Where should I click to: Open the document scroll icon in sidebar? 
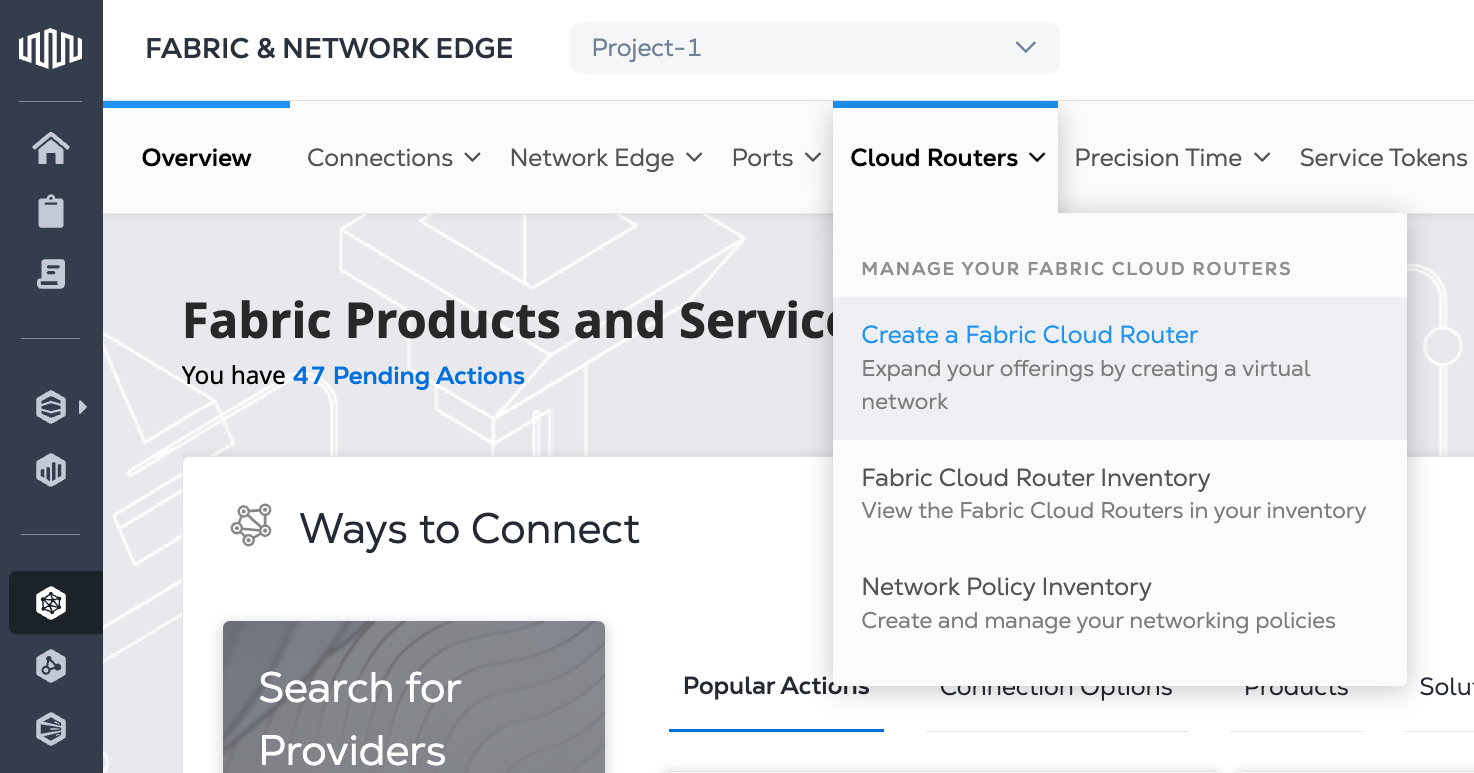[x=51, y=274]
